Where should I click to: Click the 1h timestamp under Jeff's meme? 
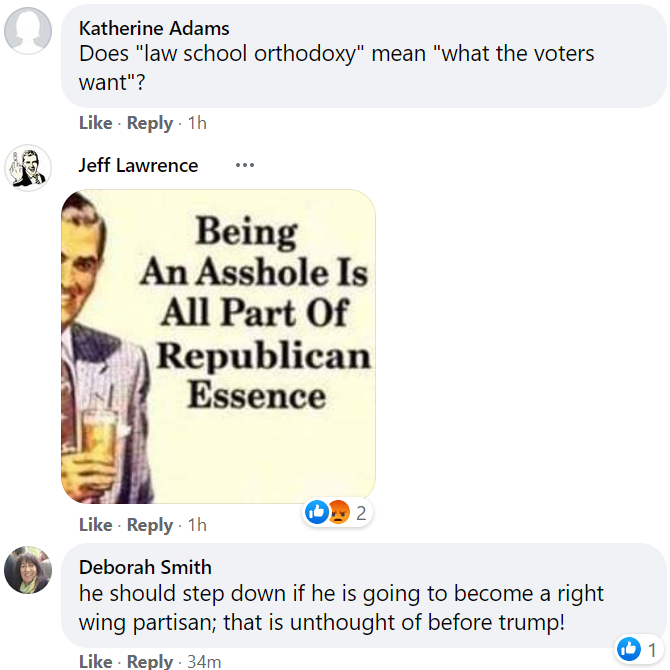coord(197,525)
